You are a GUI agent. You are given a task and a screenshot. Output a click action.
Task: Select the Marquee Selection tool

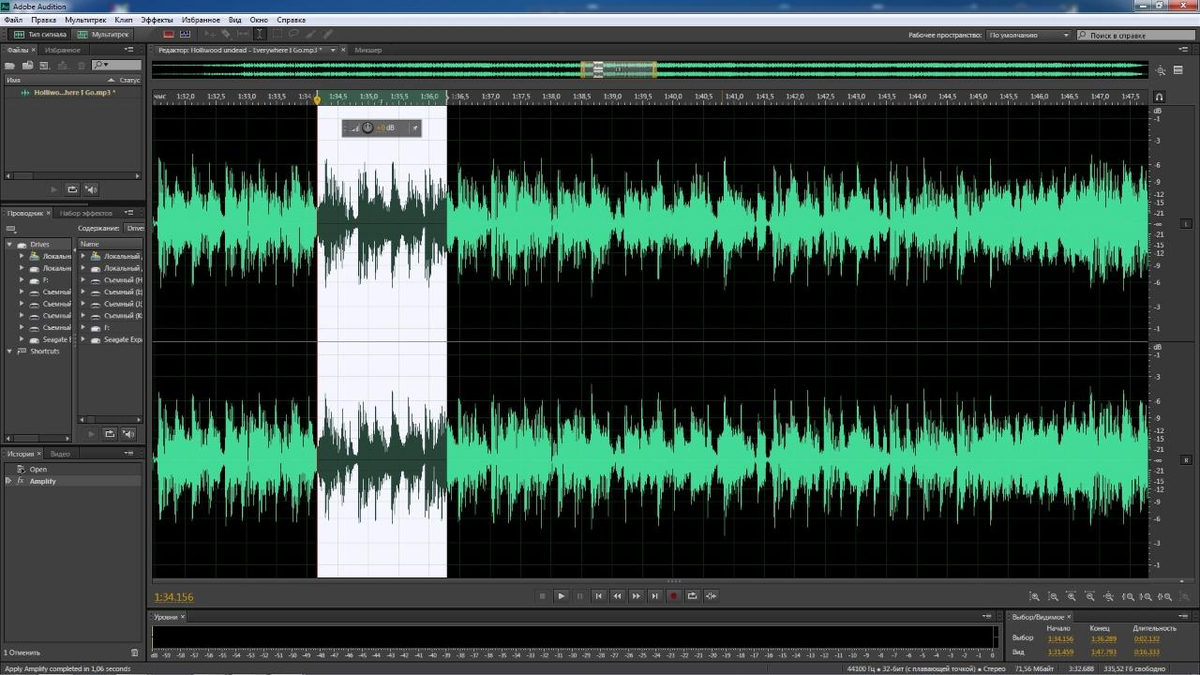[278, 34]
